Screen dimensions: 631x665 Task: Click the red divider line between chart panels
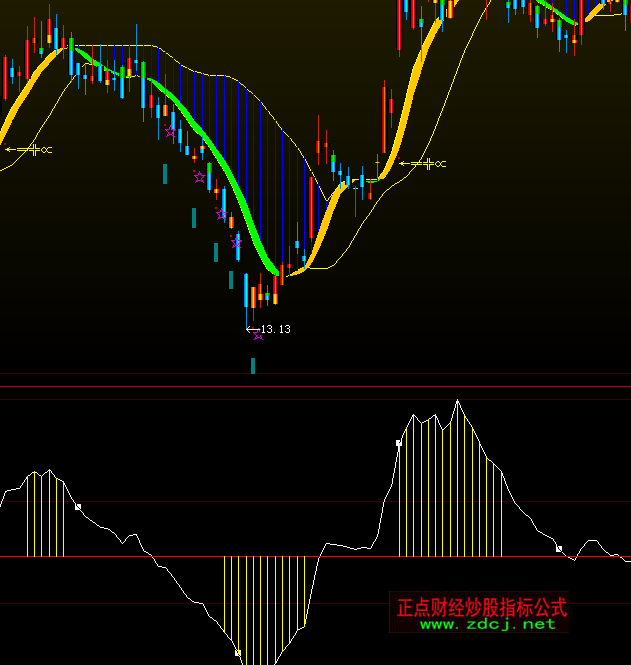pyautogui.click(x=315, y=386)
